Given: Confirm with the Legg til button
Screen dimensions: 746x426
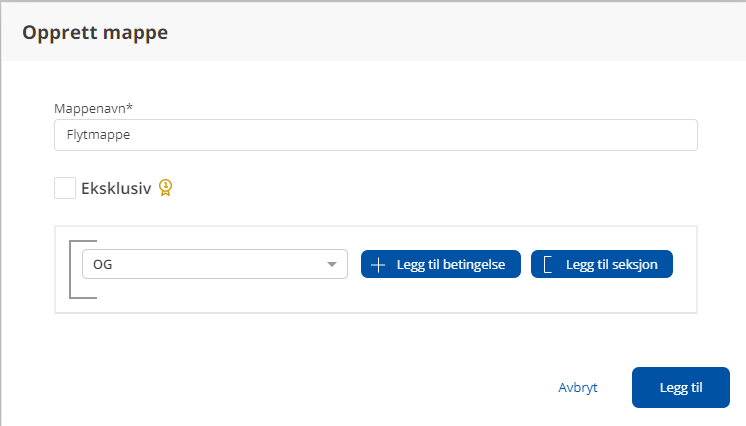Looking at the screenshot, I should [680, 388].
